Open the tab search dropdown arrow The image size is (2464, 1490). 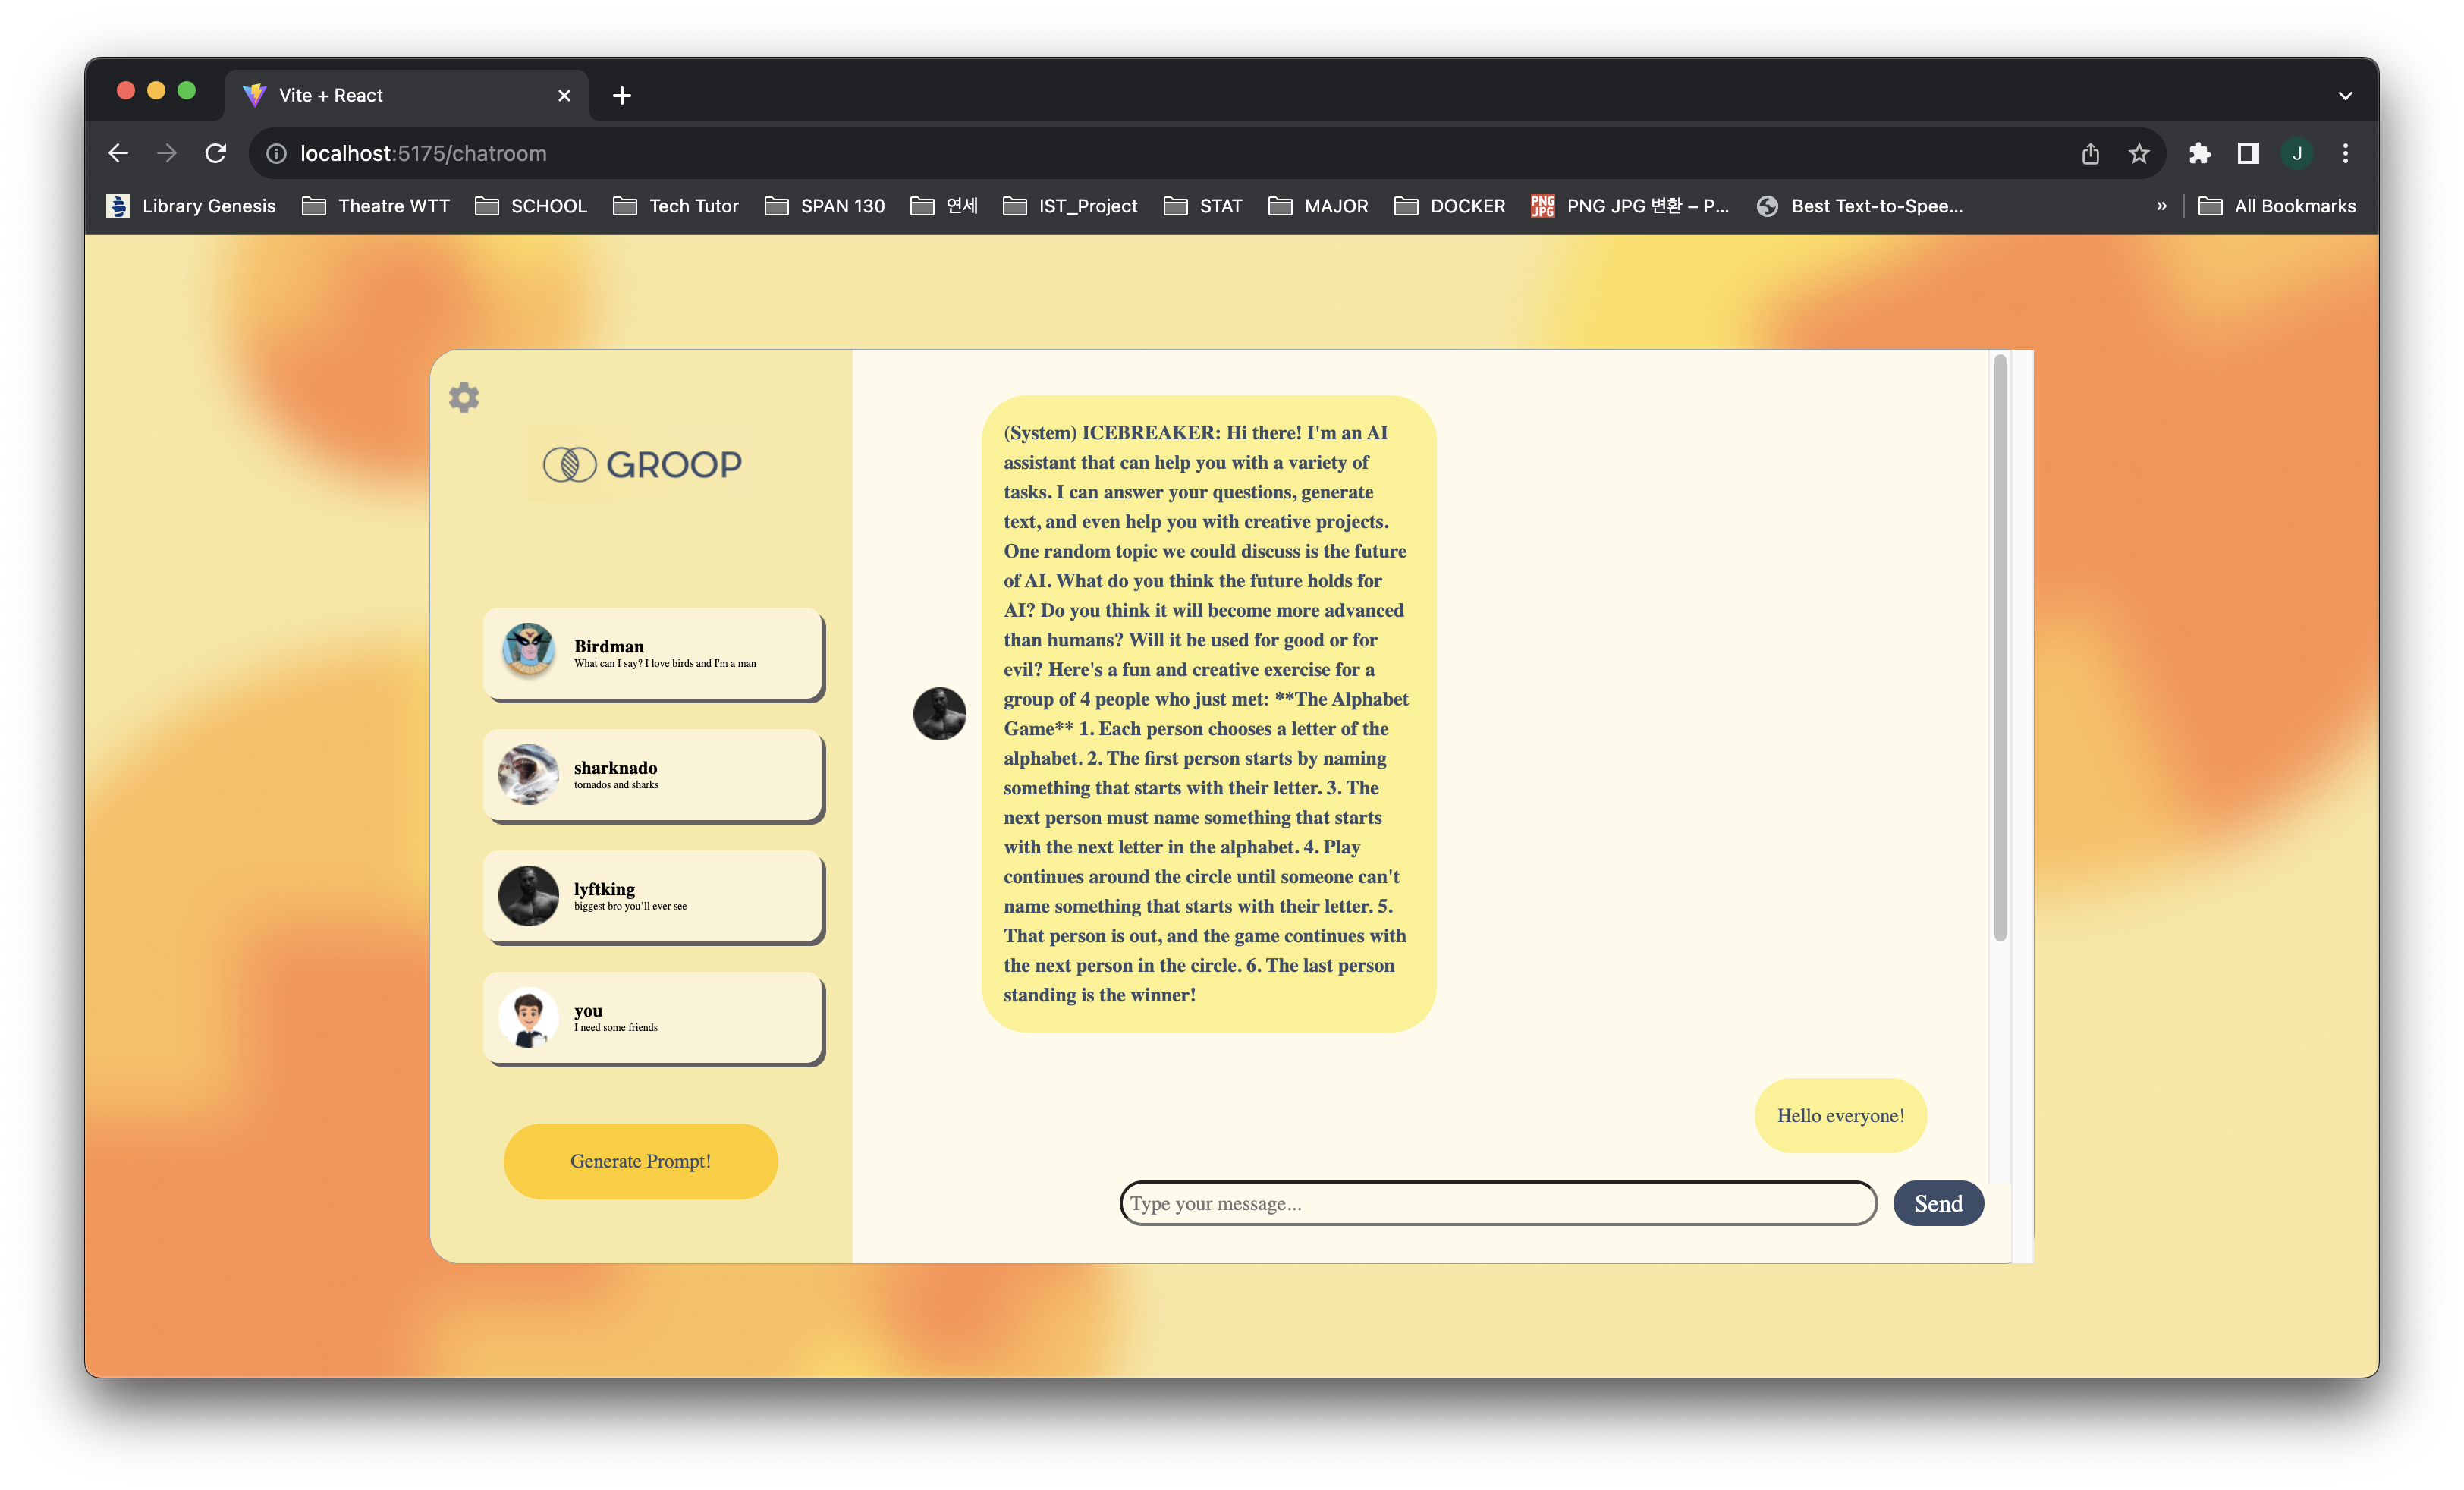click(x=2344, y=96)
